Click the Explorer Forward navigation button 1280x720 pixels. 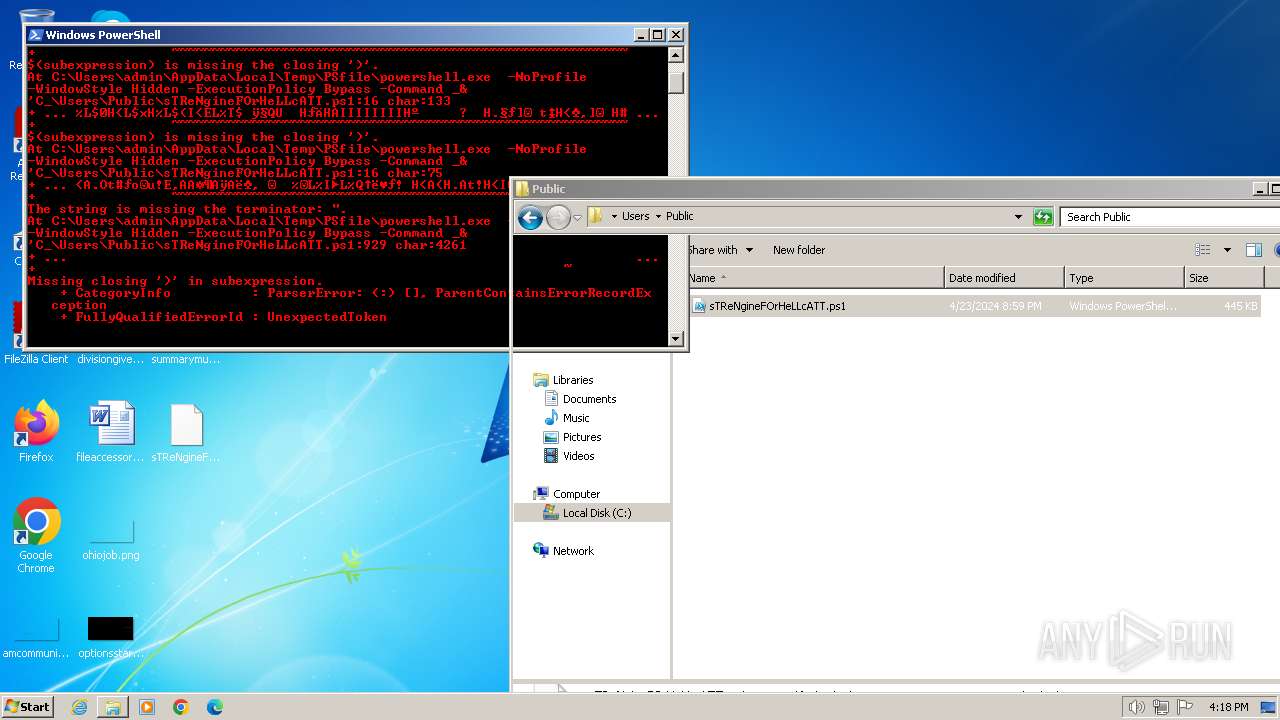point(558,217)
